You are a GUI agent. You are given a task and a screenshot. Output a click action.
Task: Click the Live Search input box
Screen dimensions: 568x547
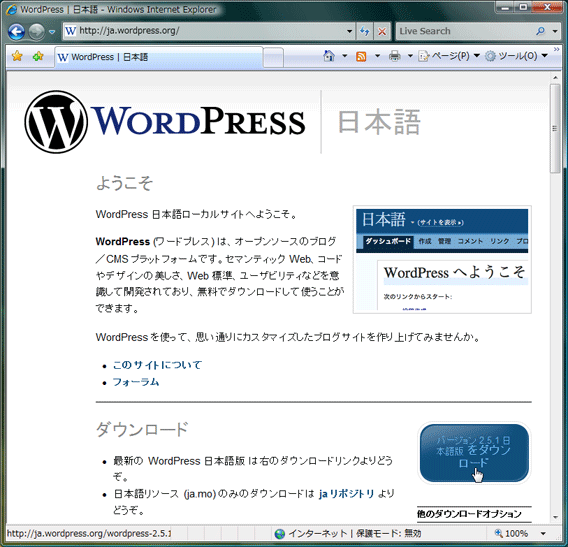(465, 31)
